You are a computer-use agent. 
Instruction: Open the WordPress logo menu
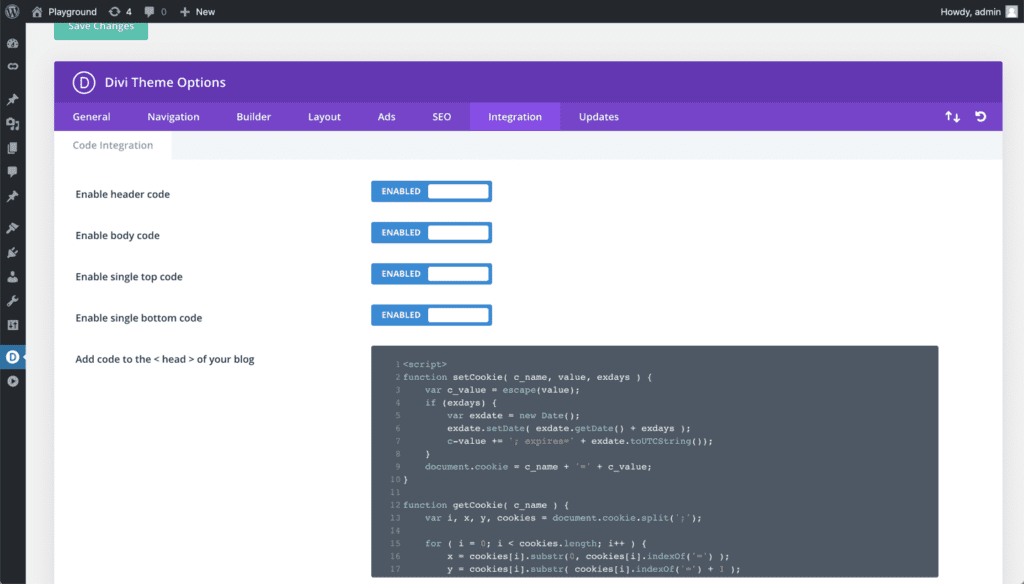[x=12, y=11]
